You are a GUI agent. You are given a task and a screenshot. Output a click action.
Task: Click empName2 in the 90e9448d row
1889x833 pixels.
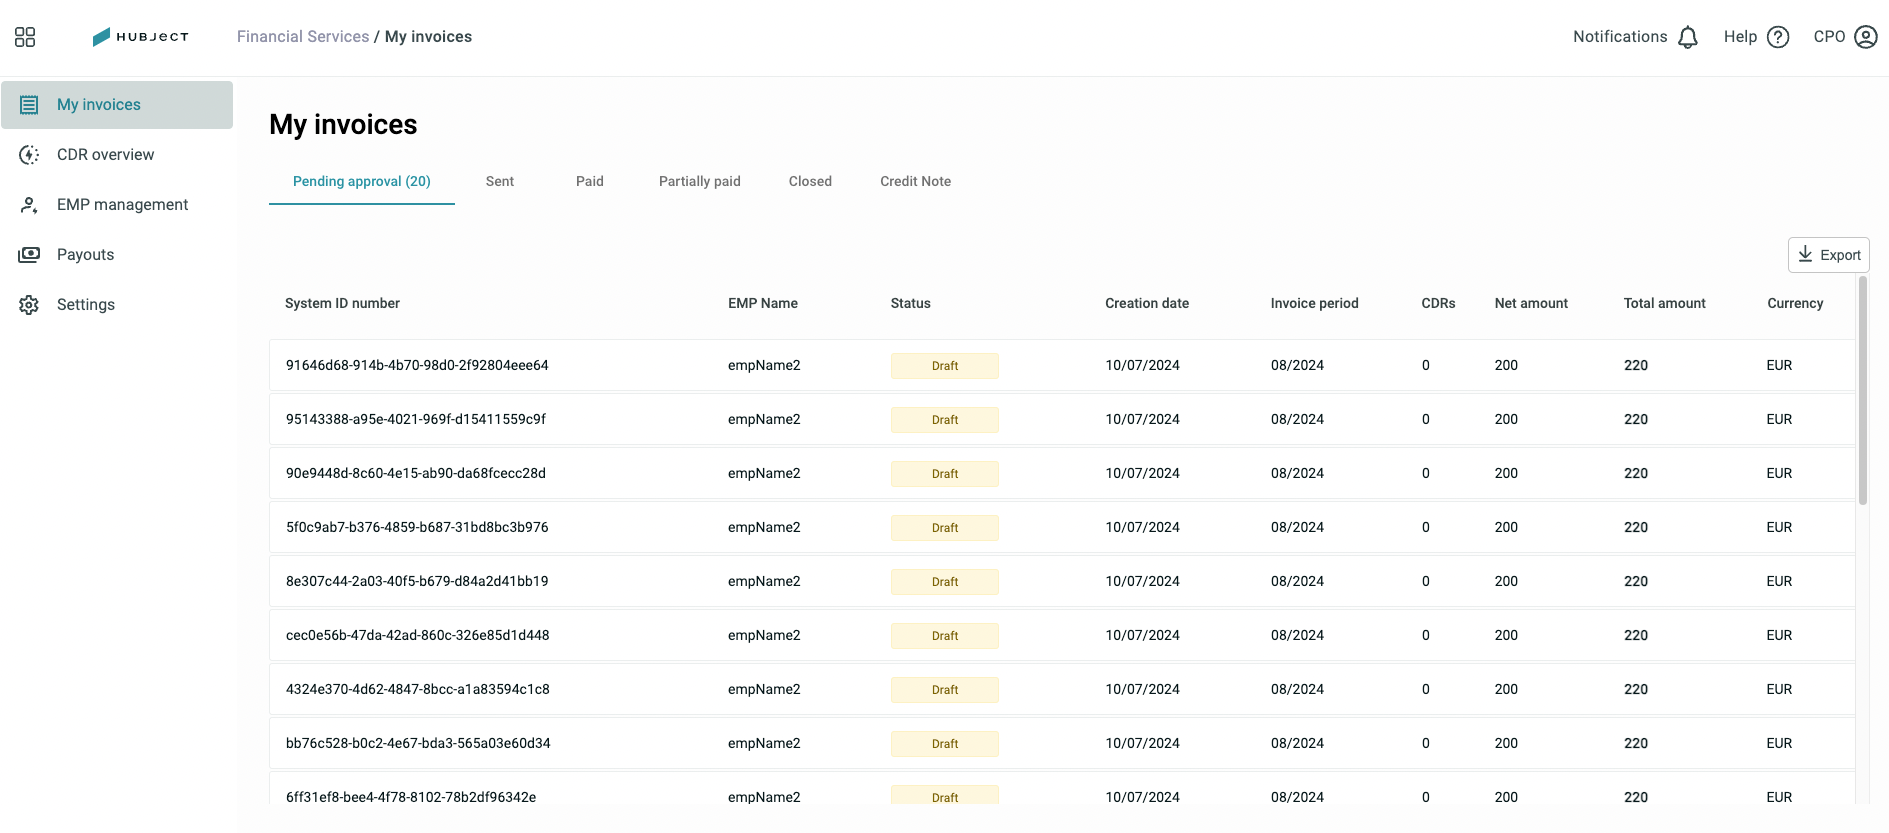(764, 473)
